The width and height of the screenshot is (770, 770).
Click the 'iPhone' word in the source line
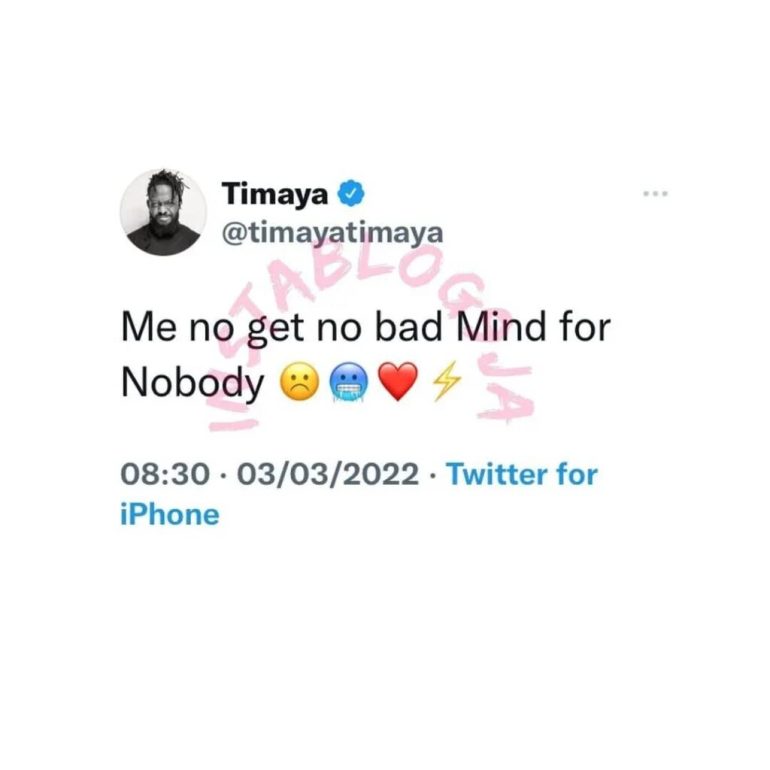(170, 515)
